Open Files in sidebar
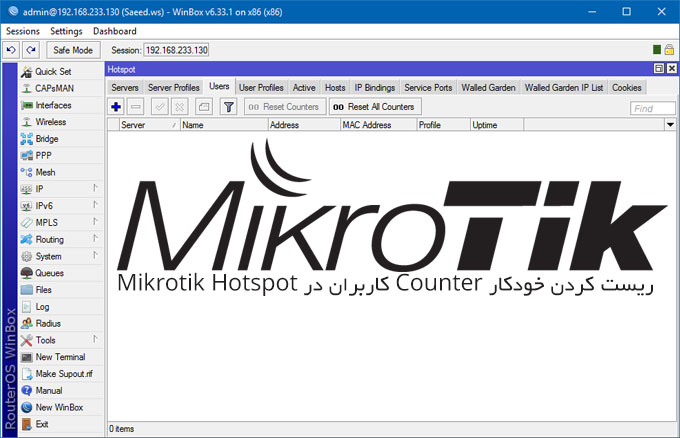 click(61, 290)
